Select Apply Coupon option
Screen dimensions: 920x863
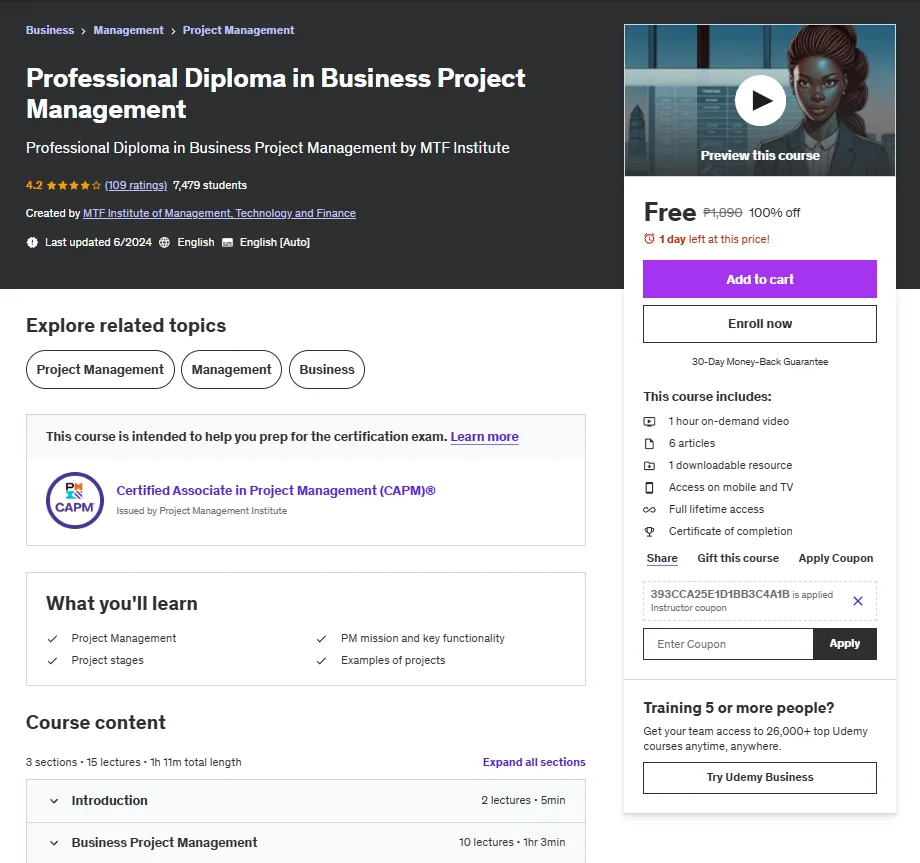tap(836, 558)
